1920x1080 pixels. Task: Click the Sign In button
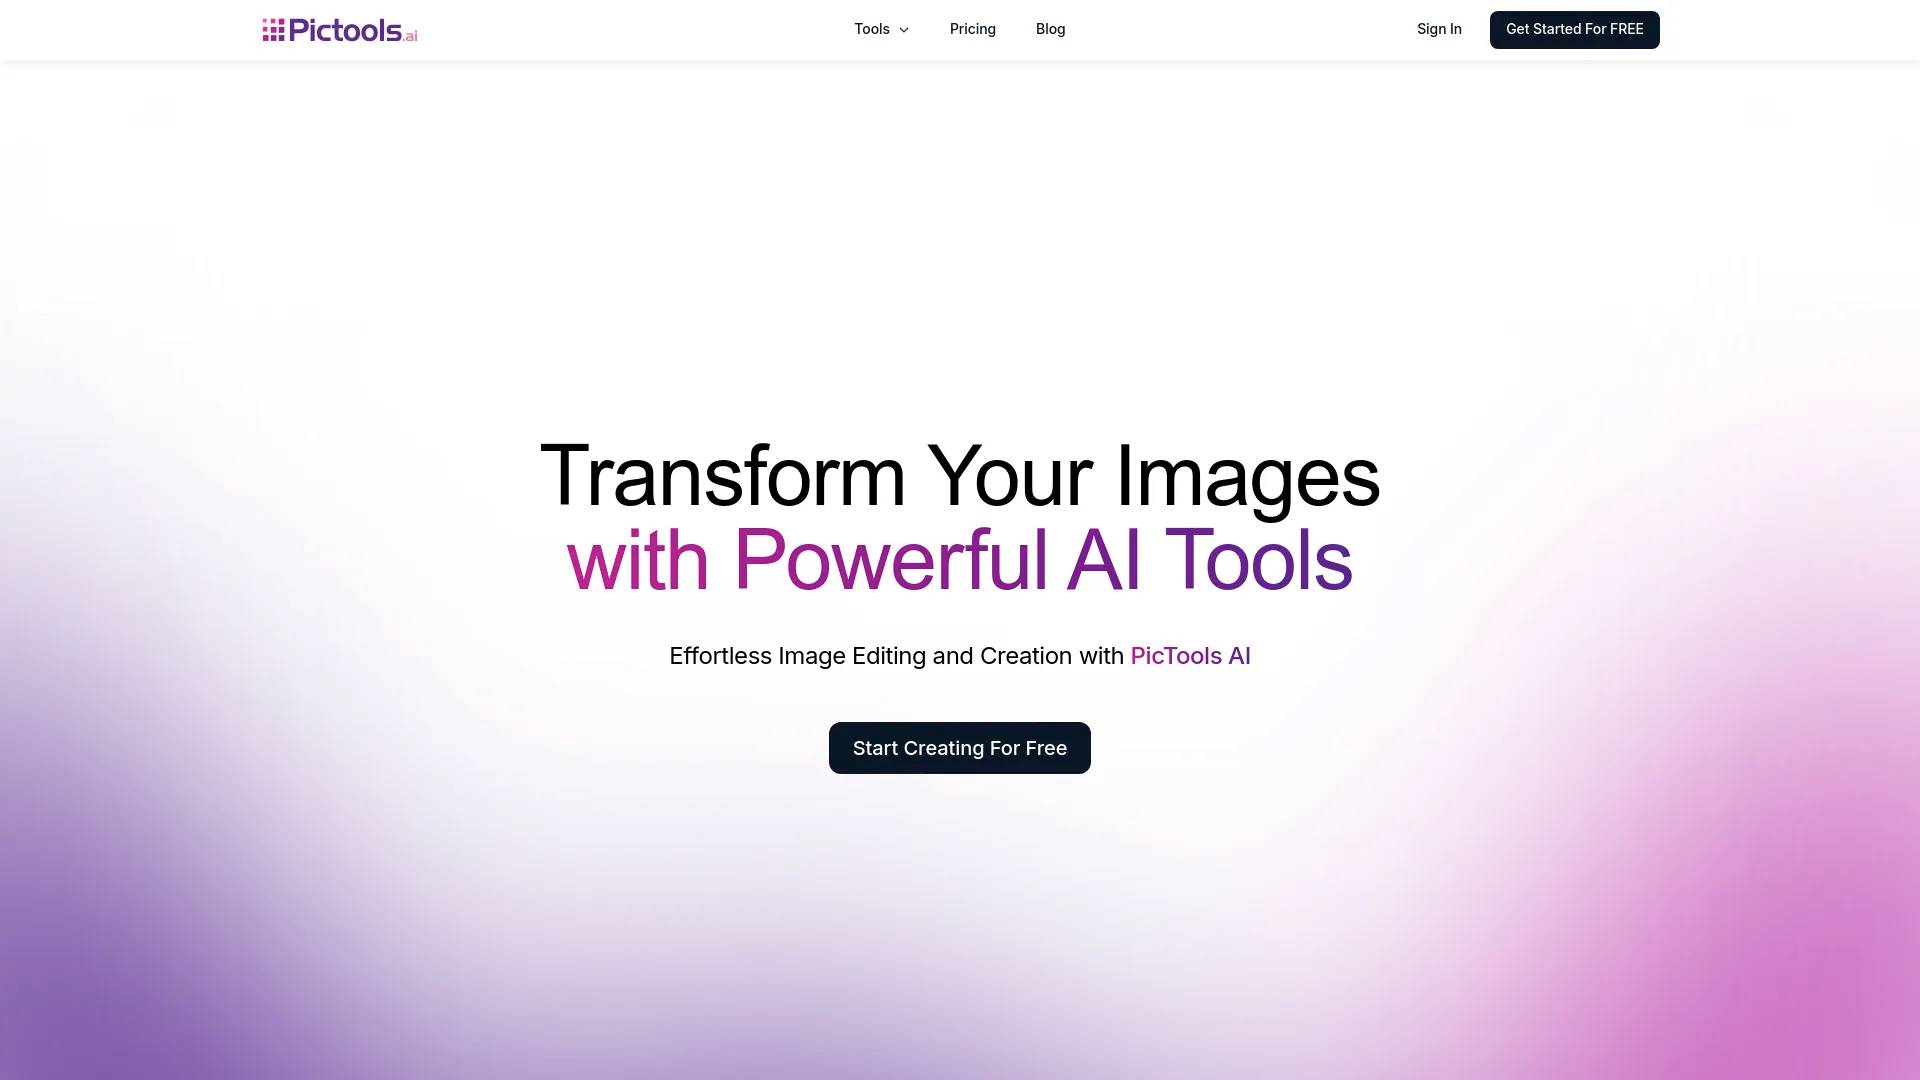(x=1439, y=29)
